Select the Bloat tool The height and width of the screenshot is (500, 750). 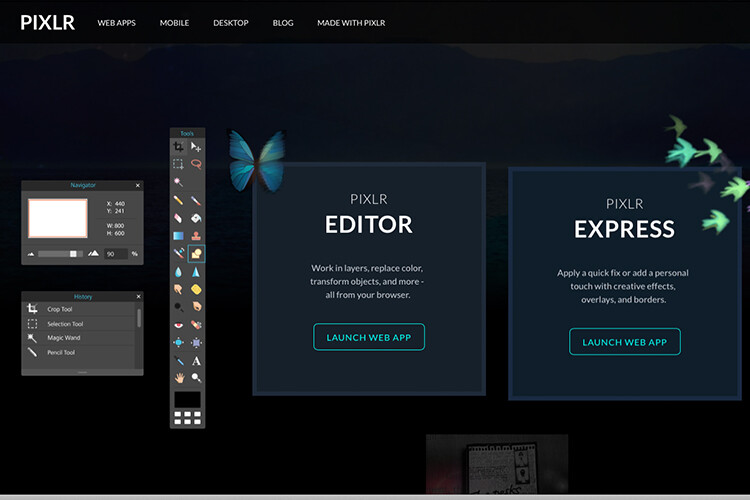pyautogui.click(x=178, y=342)
